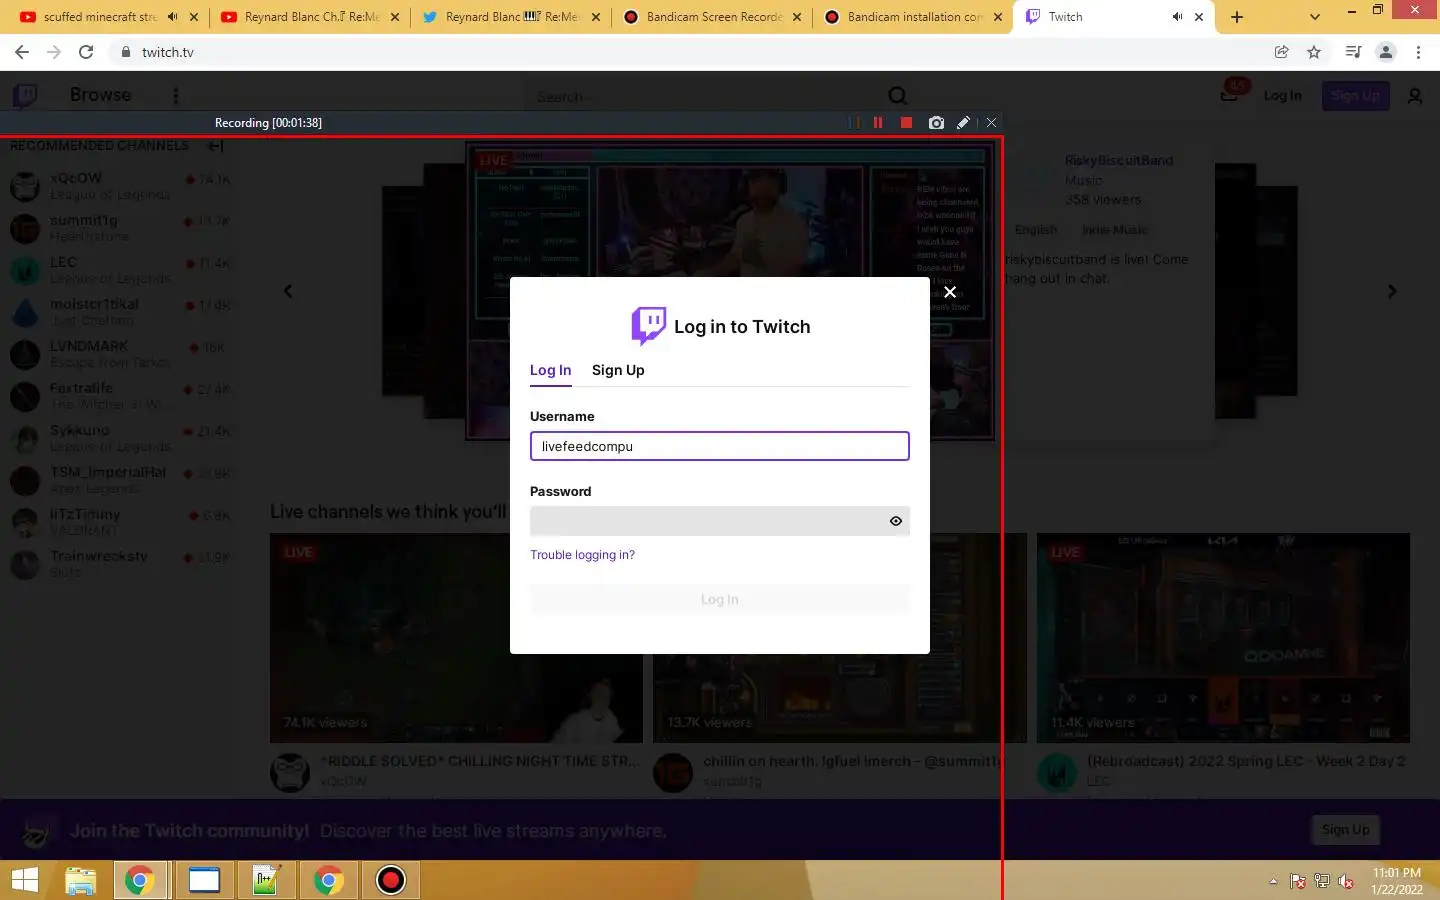Switch to the Sign Up tab
The width and height of the screenshot is (1440, 900).
[x=618, y=370]
